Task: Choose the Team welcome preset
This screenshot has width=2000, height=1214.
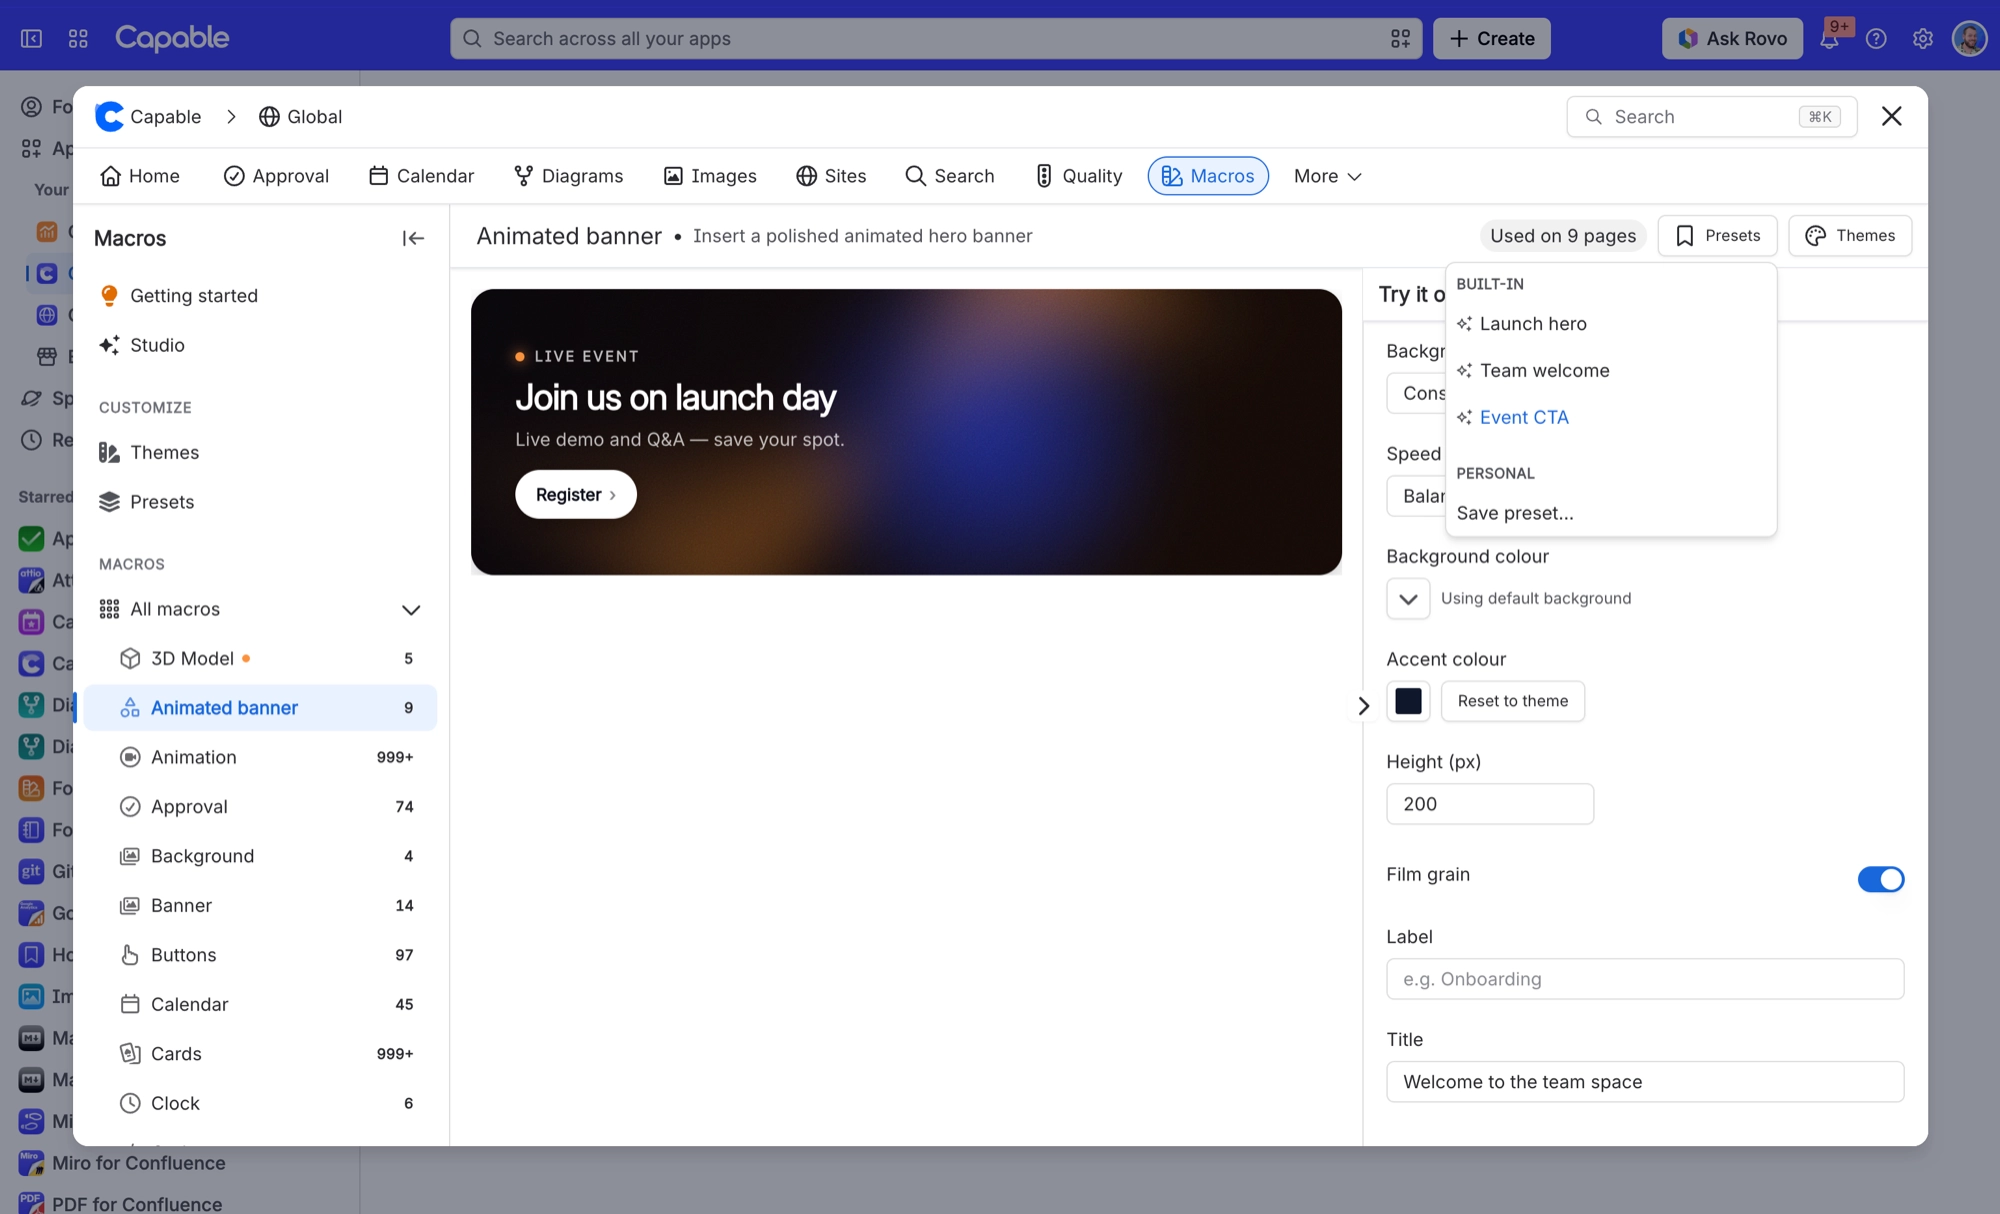Action: (1610, 371)
